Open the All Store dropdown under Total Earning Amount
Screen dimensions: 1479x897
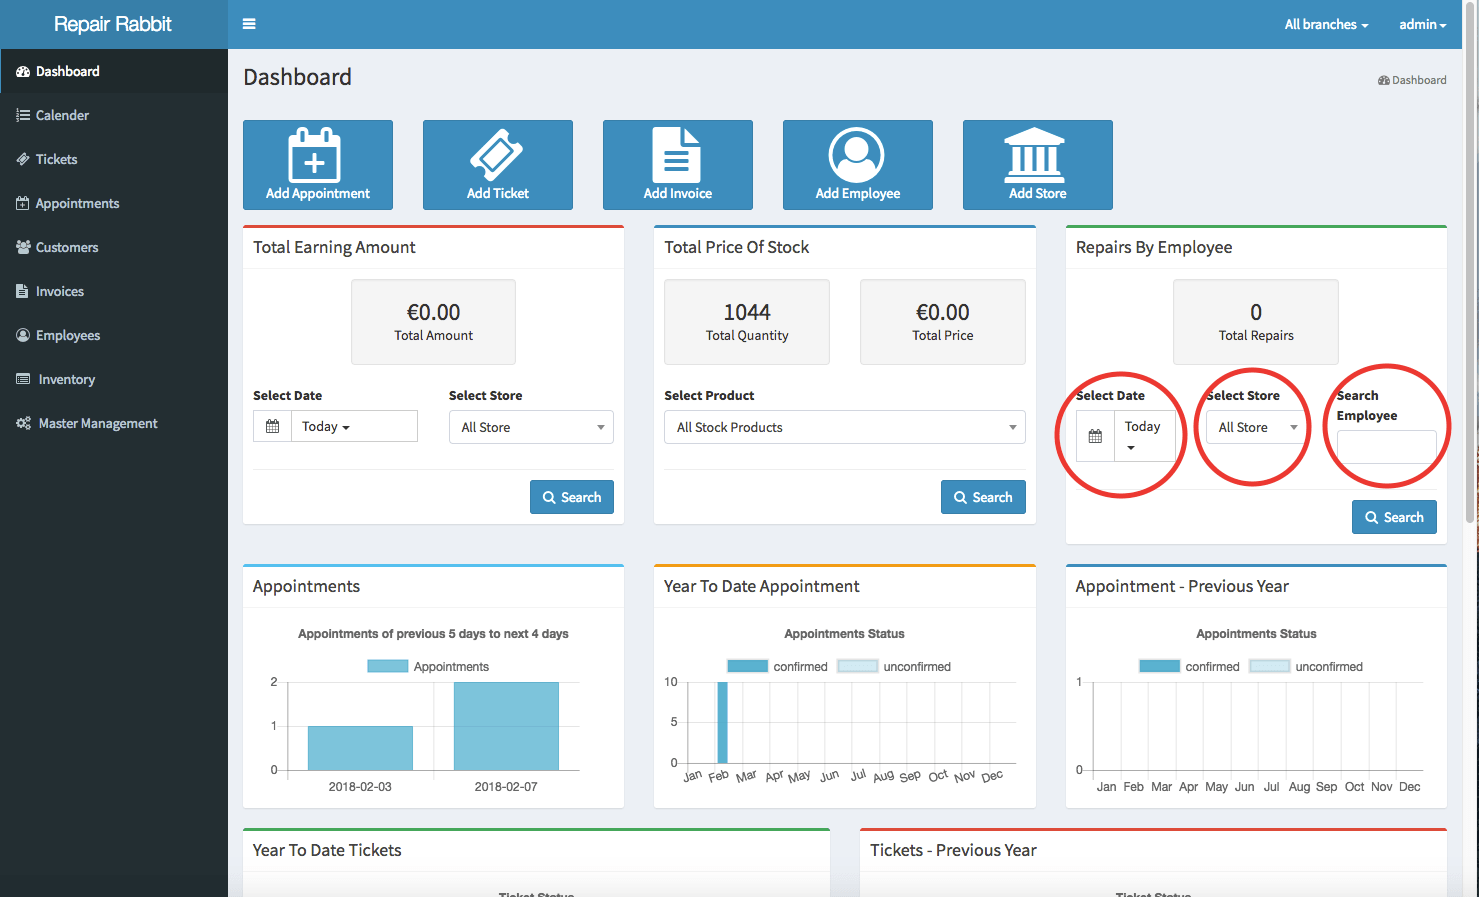(531, 427)
